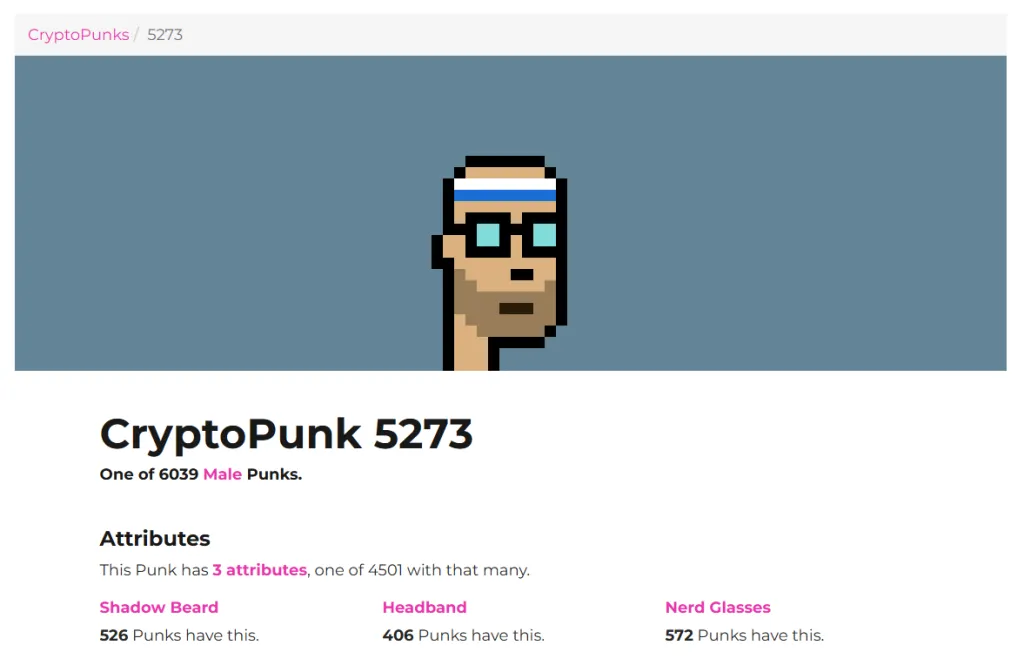The image size is (1024, 672).
Task: Click the 5273 breadcrumb item
Action: click(165, 35)
